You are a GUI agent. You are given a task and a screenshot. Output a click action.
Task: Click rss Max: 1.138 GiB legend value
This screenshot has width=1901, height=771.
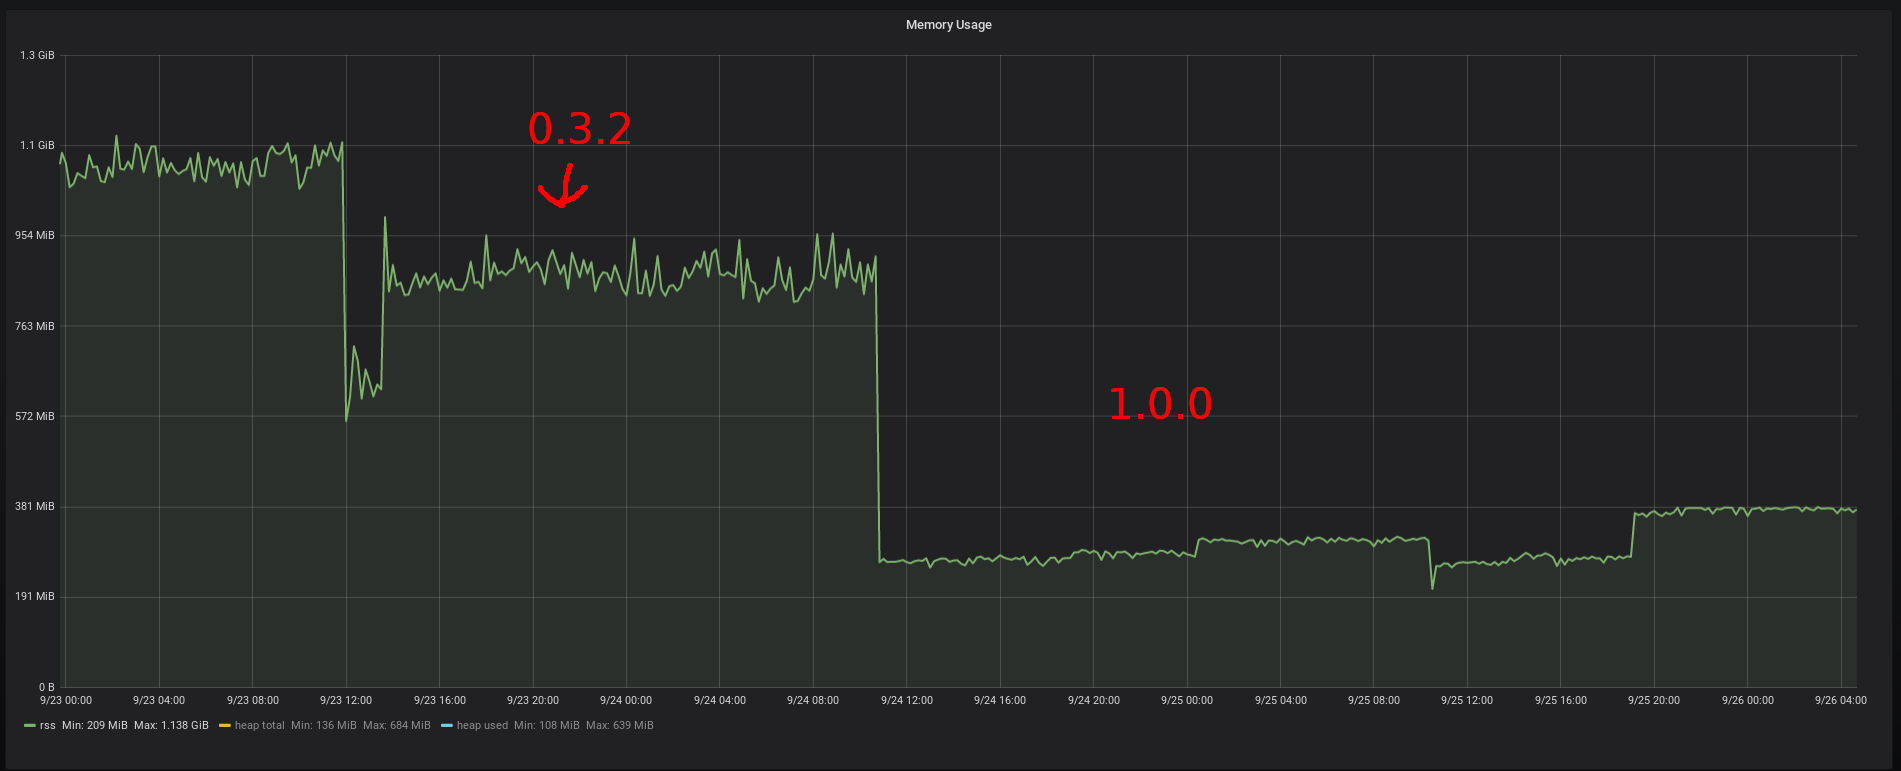[x=172, y=726]
